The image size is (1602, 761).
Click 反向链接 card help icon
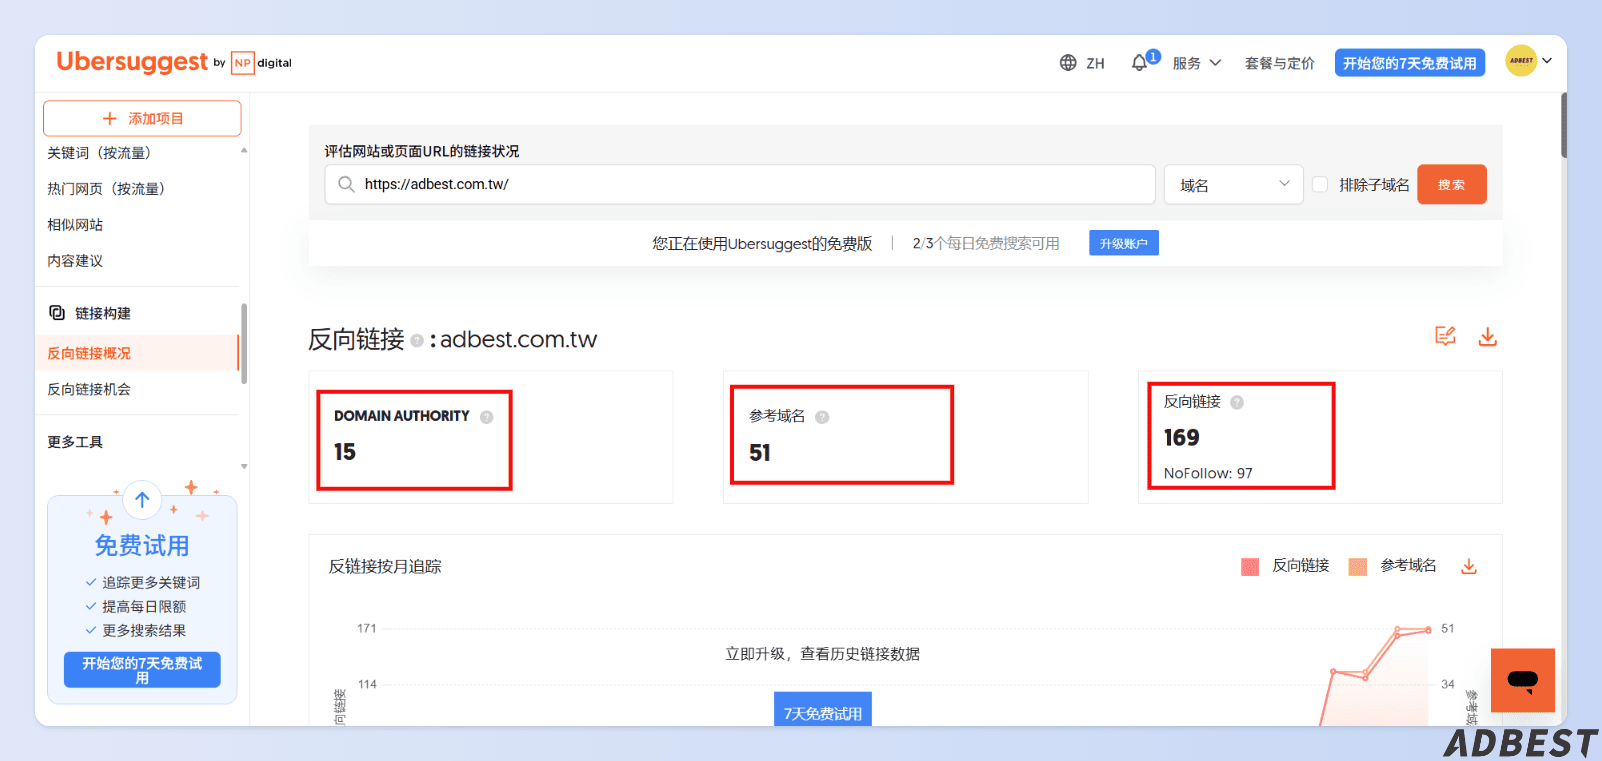click(x=1237, y=402)
